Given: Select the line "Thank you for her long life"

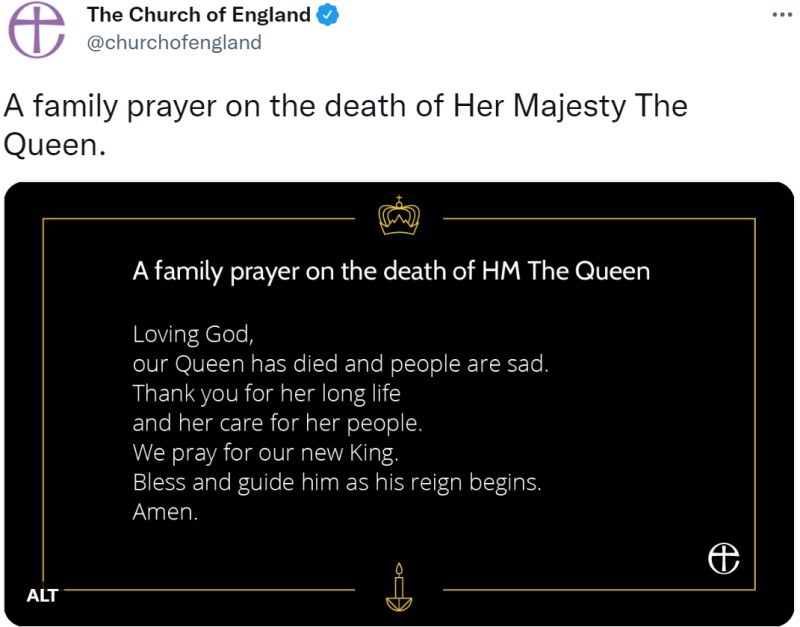Looking at the screenshot, I should (266, 393).
